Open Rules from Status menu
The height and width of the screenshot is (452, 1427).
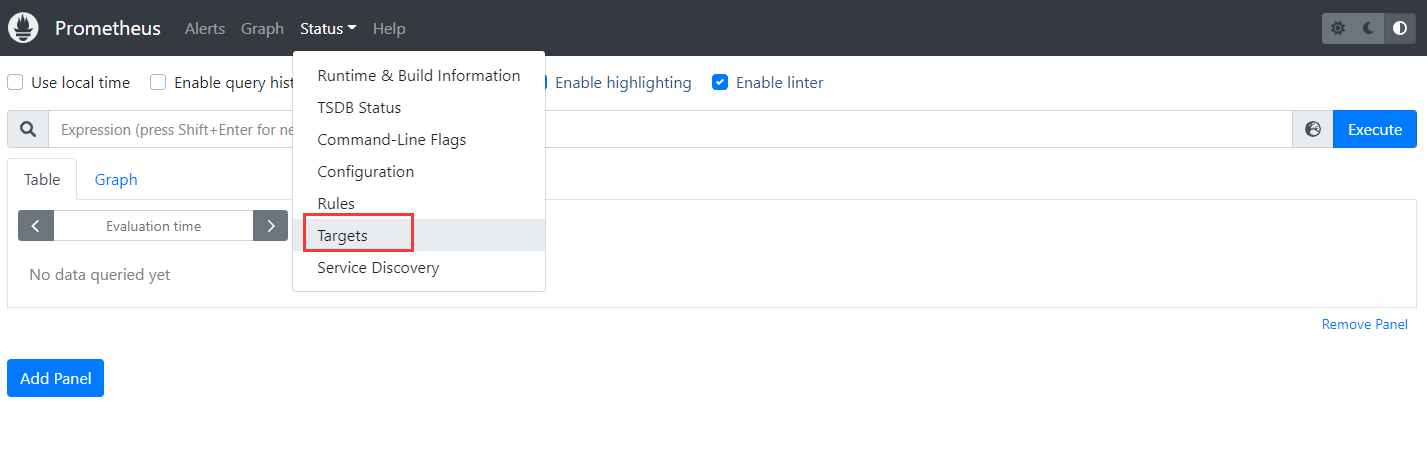coord(419,203)
